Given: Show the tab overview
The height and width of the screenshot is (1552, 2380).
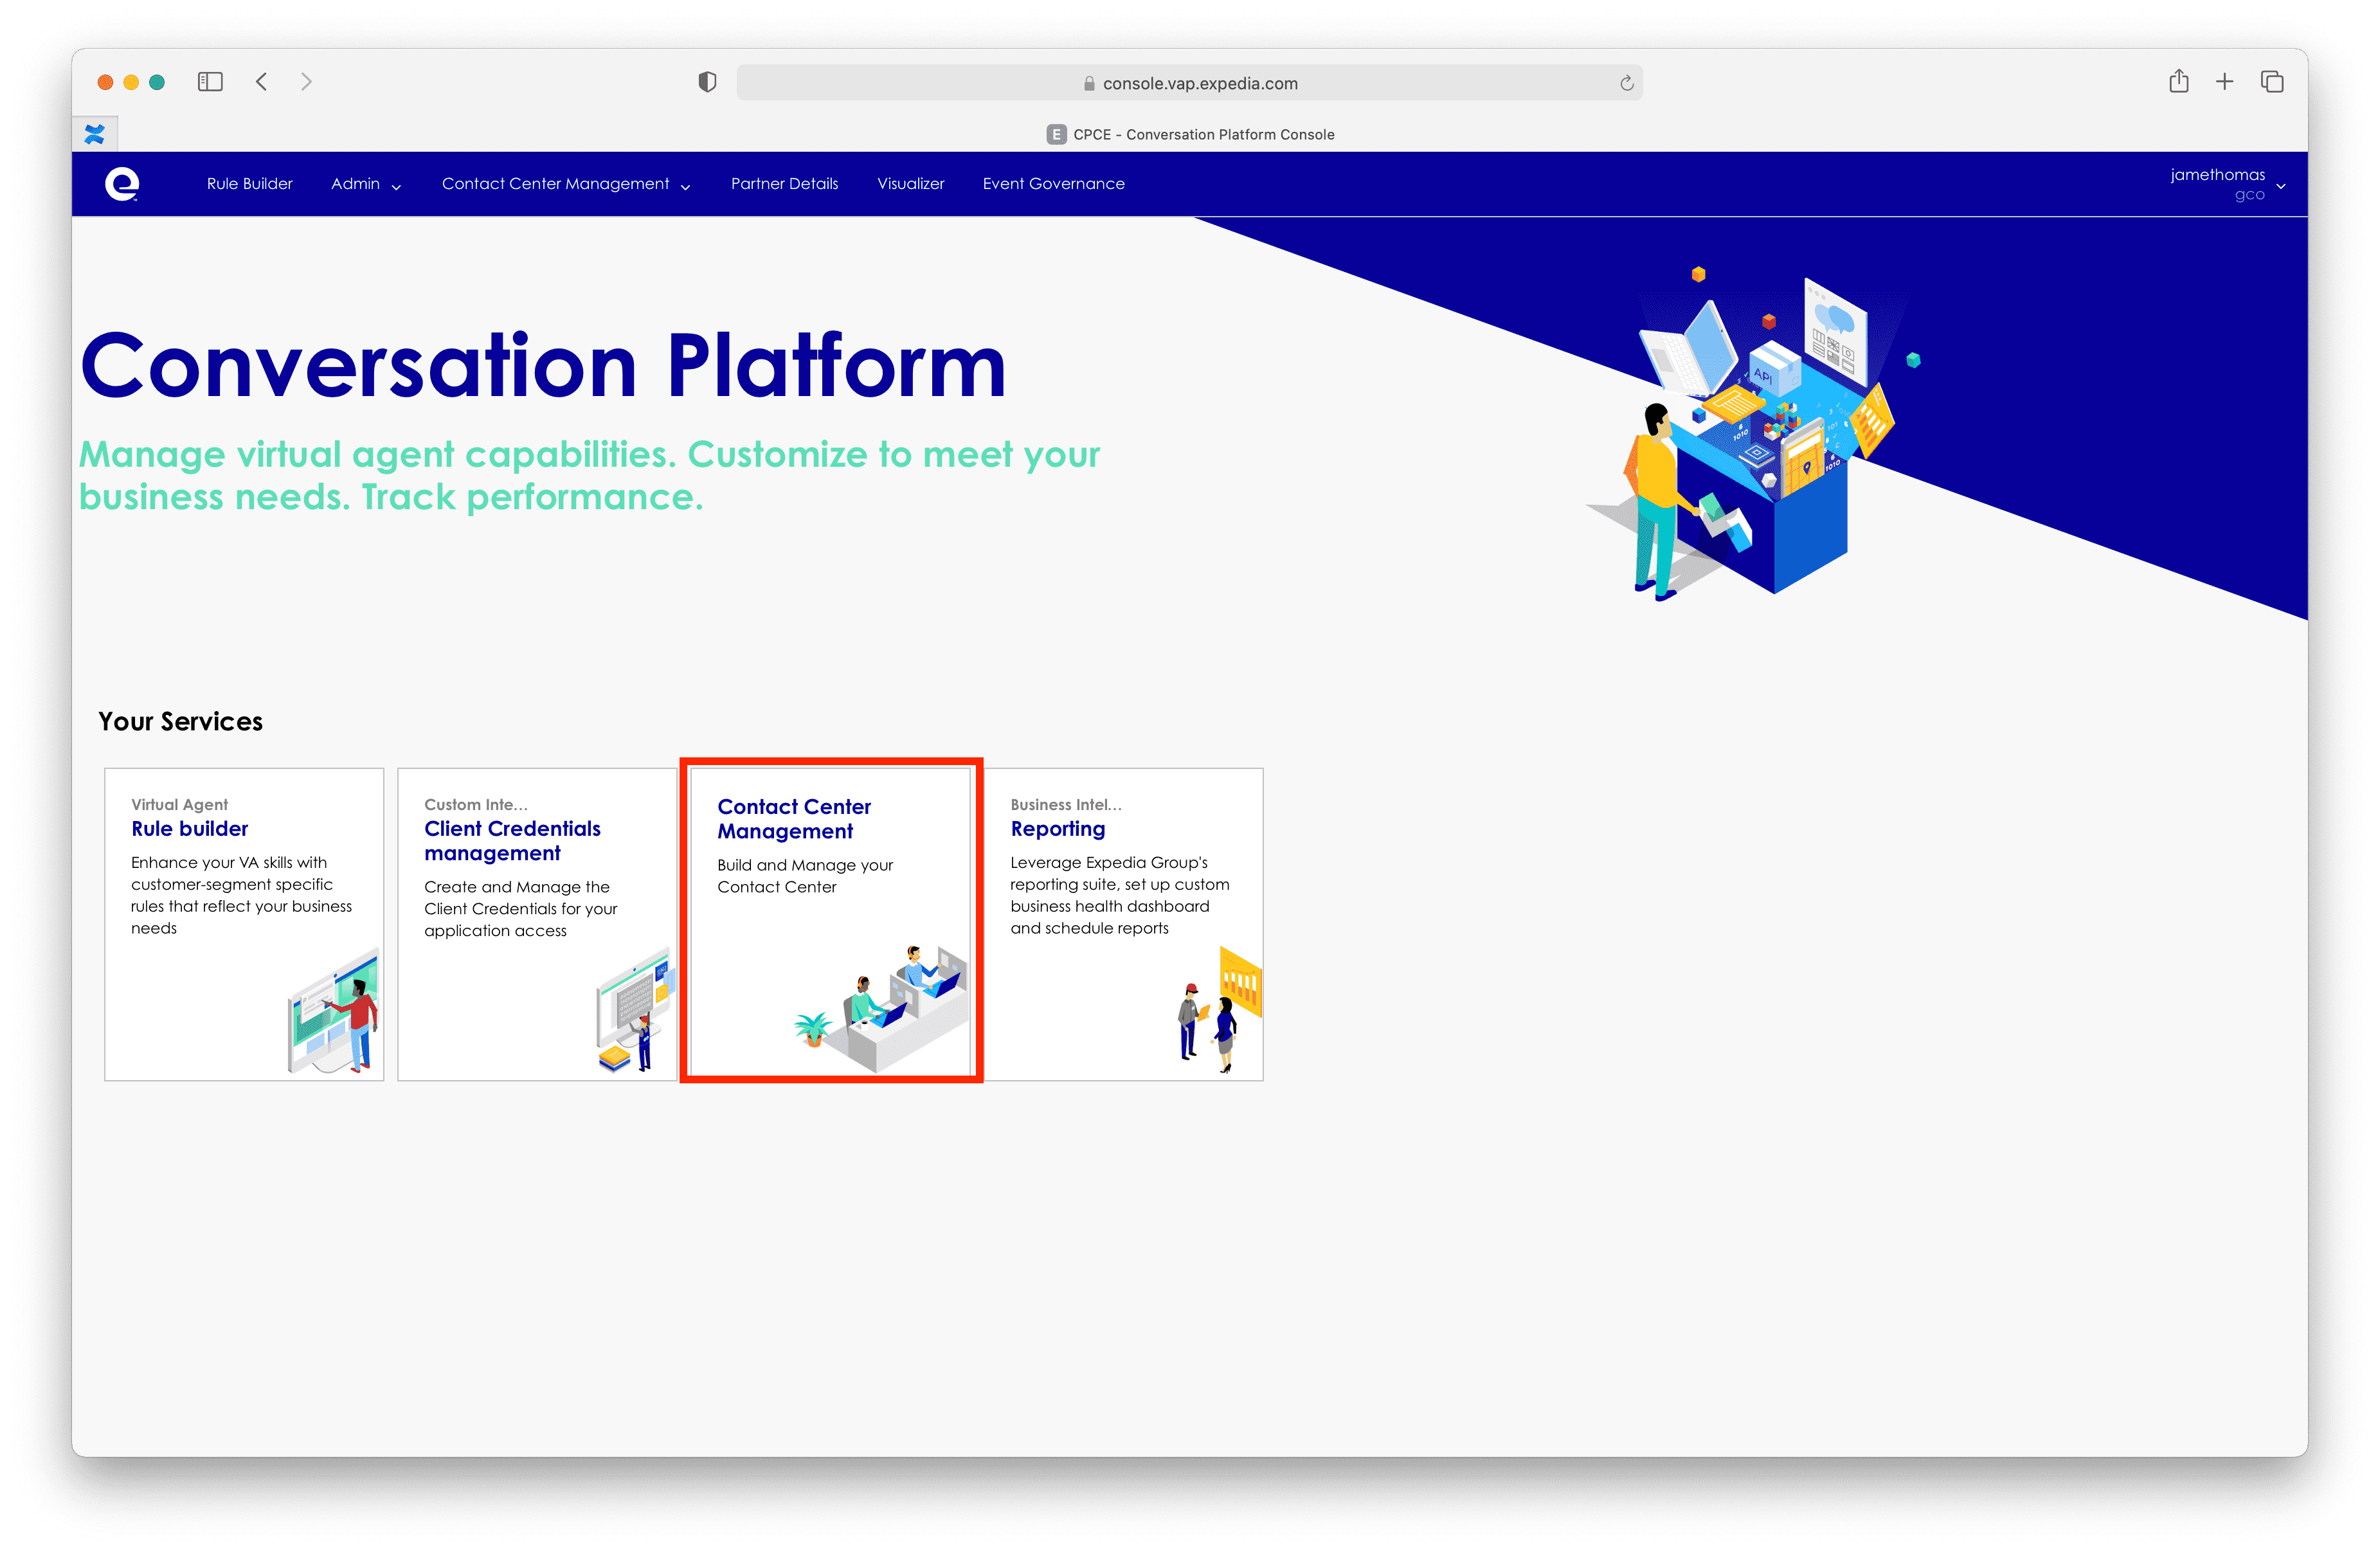Looking at the screenshot, I should pos(2271,81).
